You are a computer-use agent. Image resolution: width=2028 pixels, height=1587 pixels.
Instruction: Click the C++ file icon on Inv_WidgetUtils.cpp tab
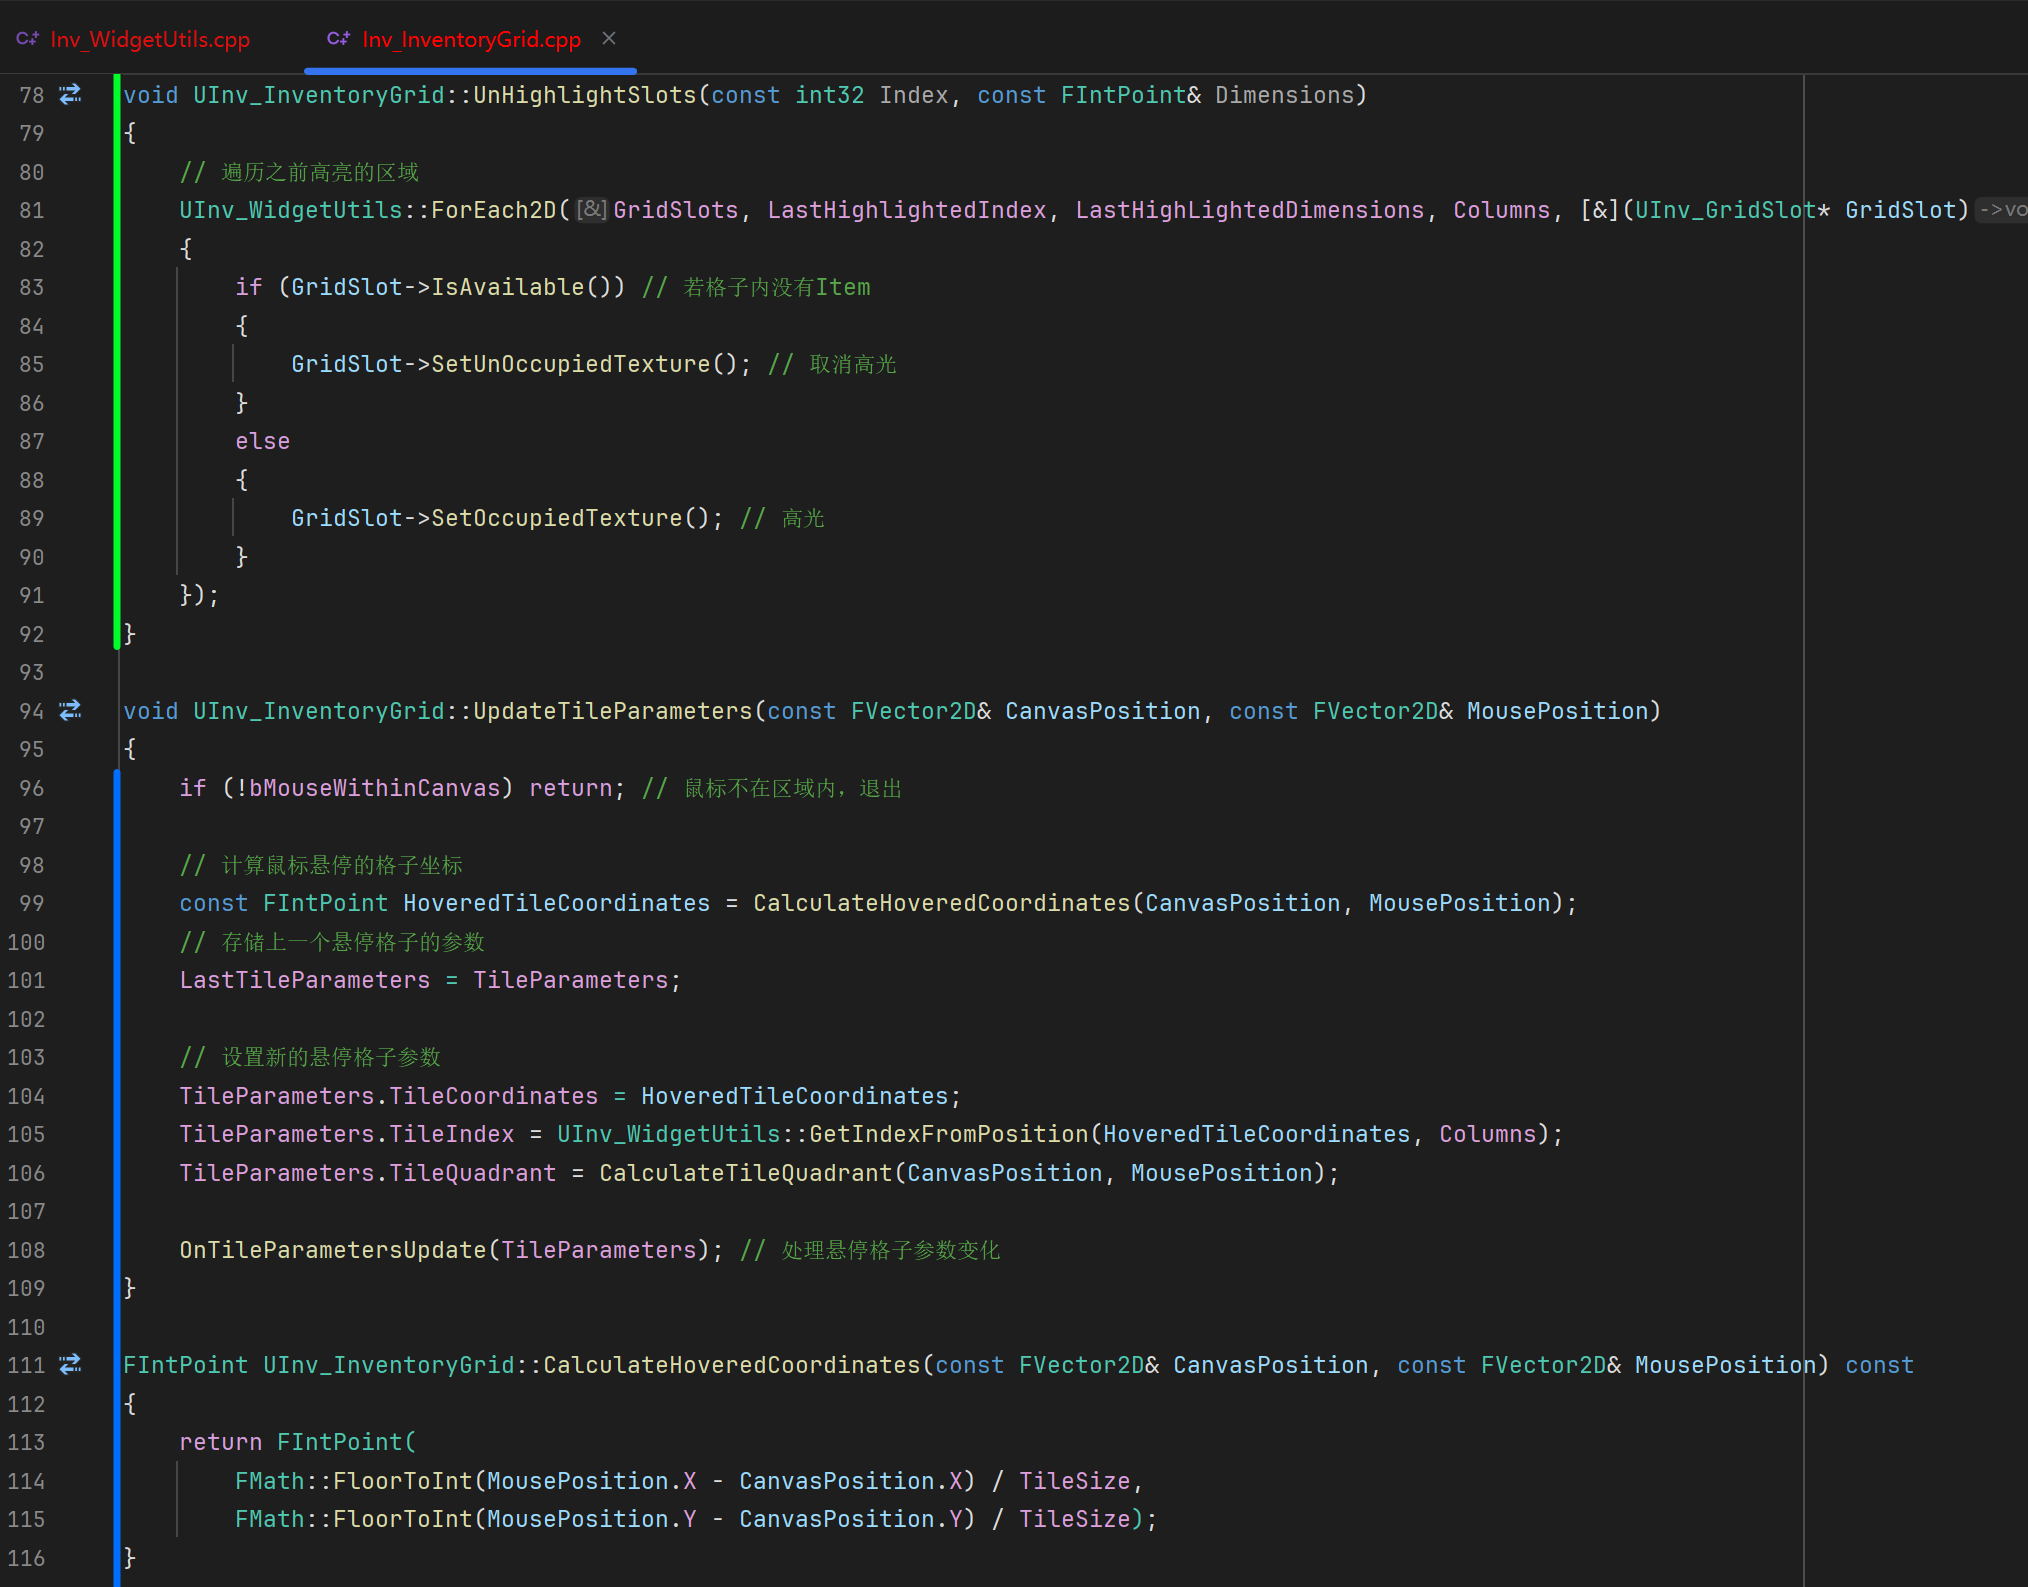27,39
